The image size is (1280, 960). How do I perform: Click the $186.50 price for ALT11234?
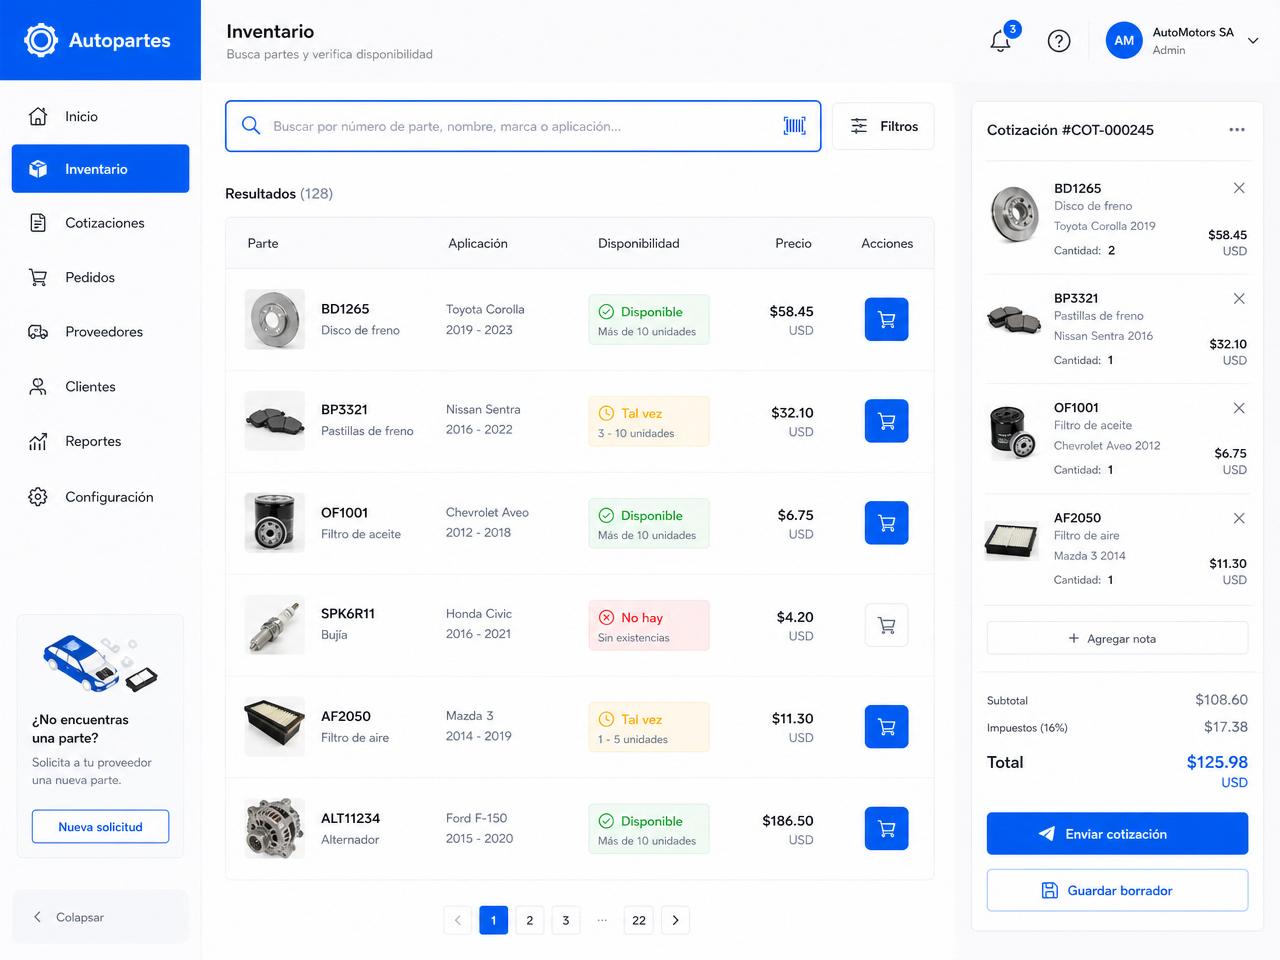pyautogui.click(x=788, y=821)
